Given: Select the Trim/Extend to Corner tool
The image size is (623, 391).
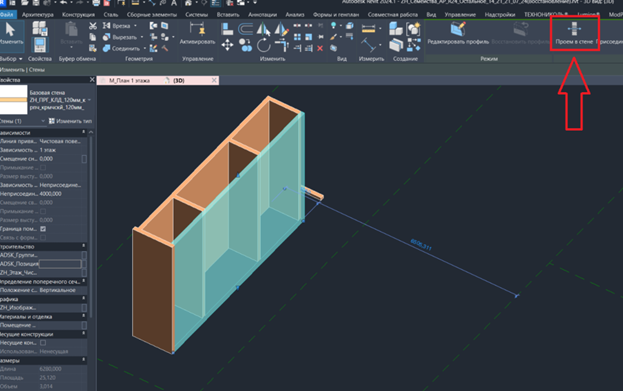Looking at the screenshot, I should [x=281, y=45].
